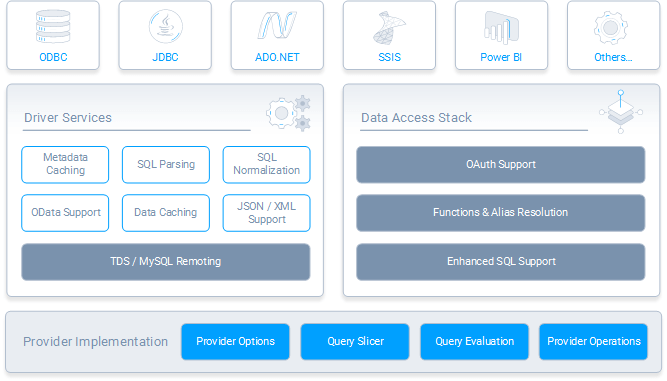Screen dimensions: 667x381
Task: Click the Provider Options button
Action: (235, 341)
